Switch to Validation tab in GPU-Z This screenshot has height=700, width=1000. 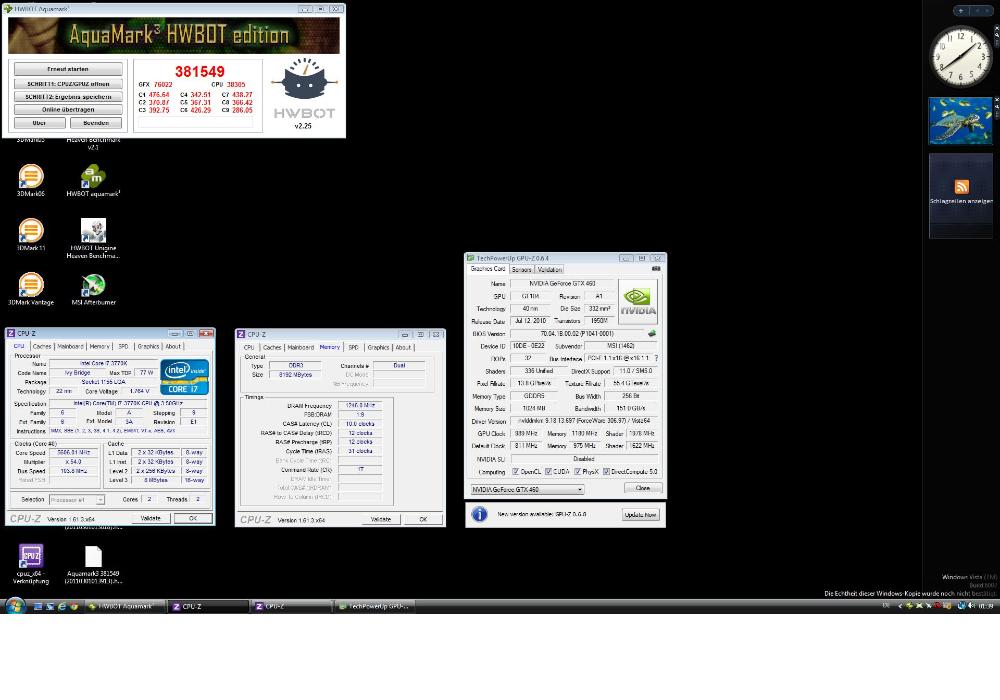(x=550, y=270)
